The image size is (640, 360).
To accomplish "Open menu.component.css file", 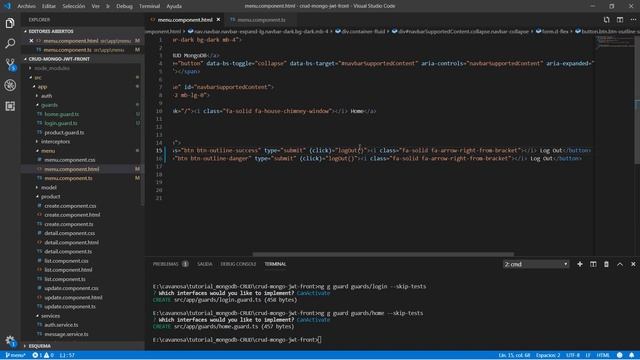I will tap(69, 160).
